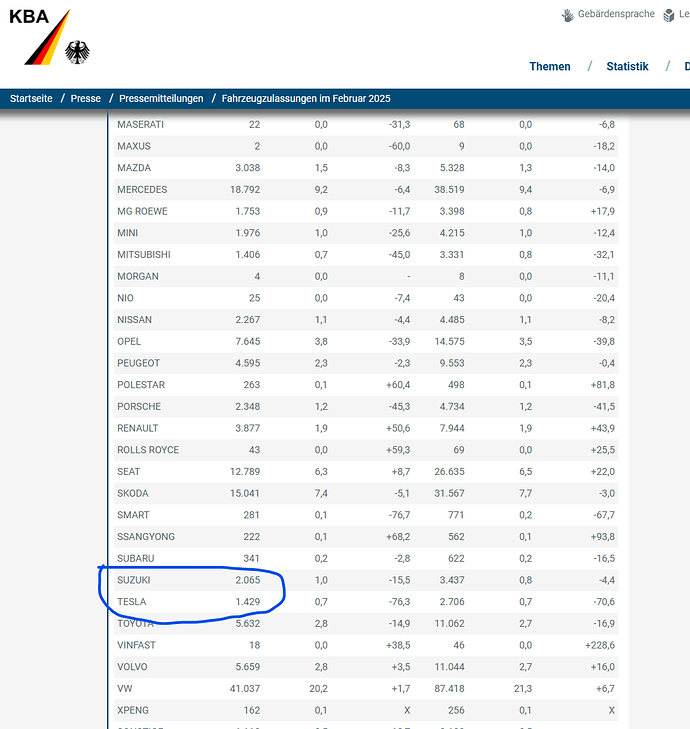This screenshot has height=729, width=690.
Task: Click Opel change value -33,9
Action: (399, 341)
